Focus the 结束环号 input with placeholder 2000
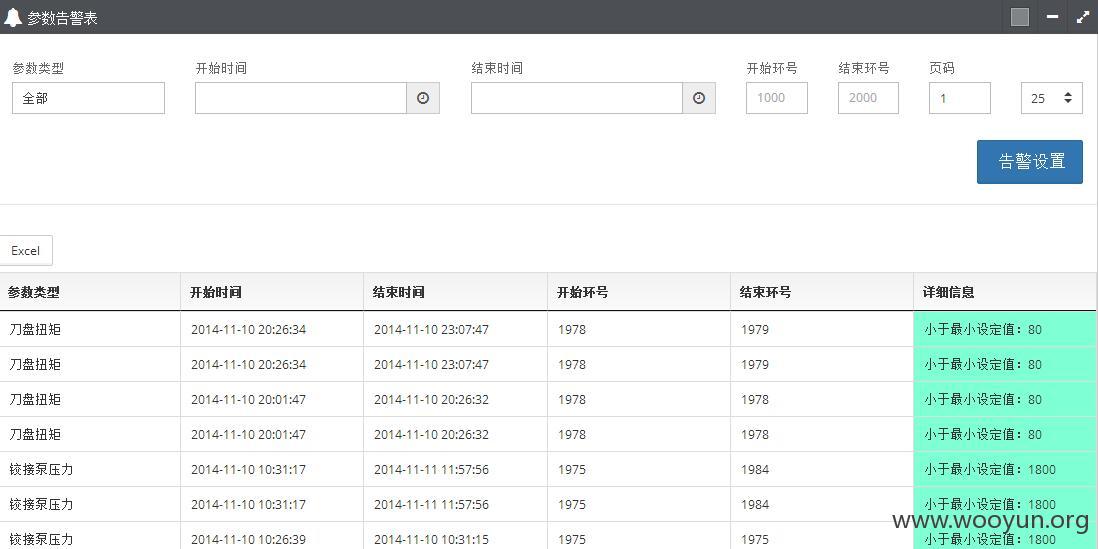Screen dimensions: 1098x549 coord(868,98)
